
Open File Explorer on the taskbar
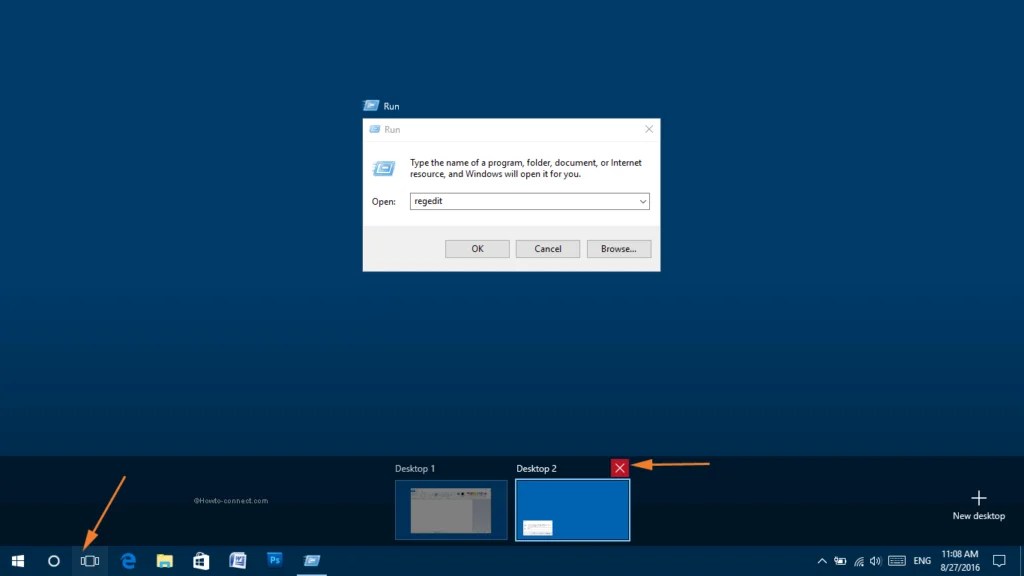164,560
